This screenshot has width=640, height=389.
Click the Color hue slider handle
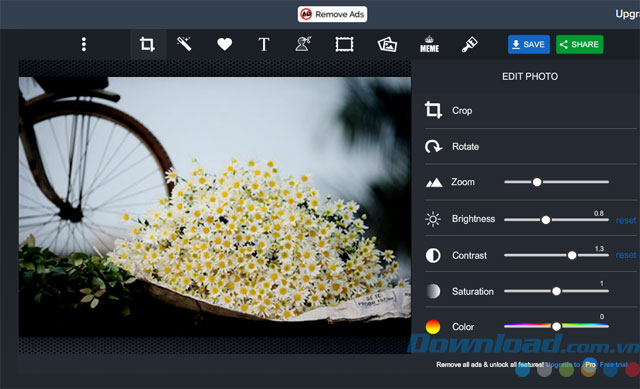click(556, 327)
